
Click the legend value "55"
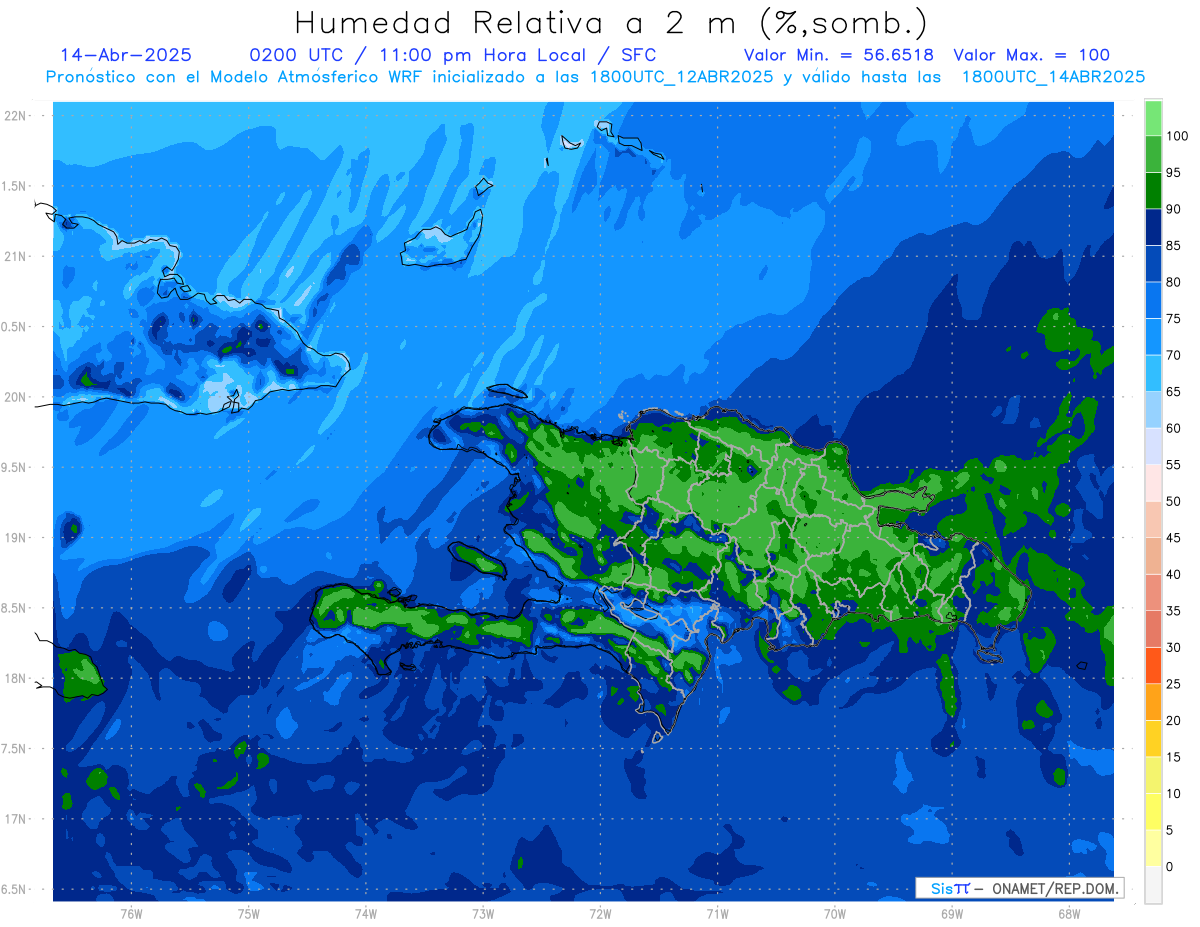1174,465
